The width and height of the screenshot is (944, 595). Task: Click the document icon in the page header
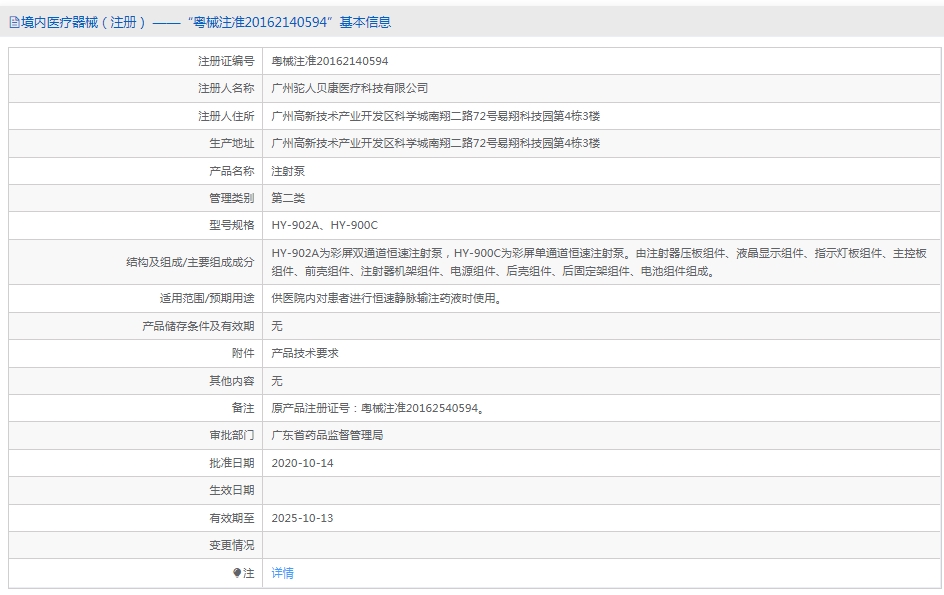(x=14, y=23)
